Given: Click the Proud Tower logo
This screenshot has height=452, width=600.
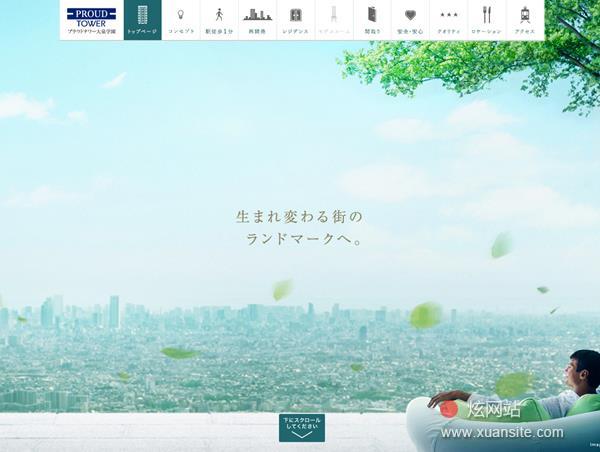Looking at the screenshot, I should (91, 20).
